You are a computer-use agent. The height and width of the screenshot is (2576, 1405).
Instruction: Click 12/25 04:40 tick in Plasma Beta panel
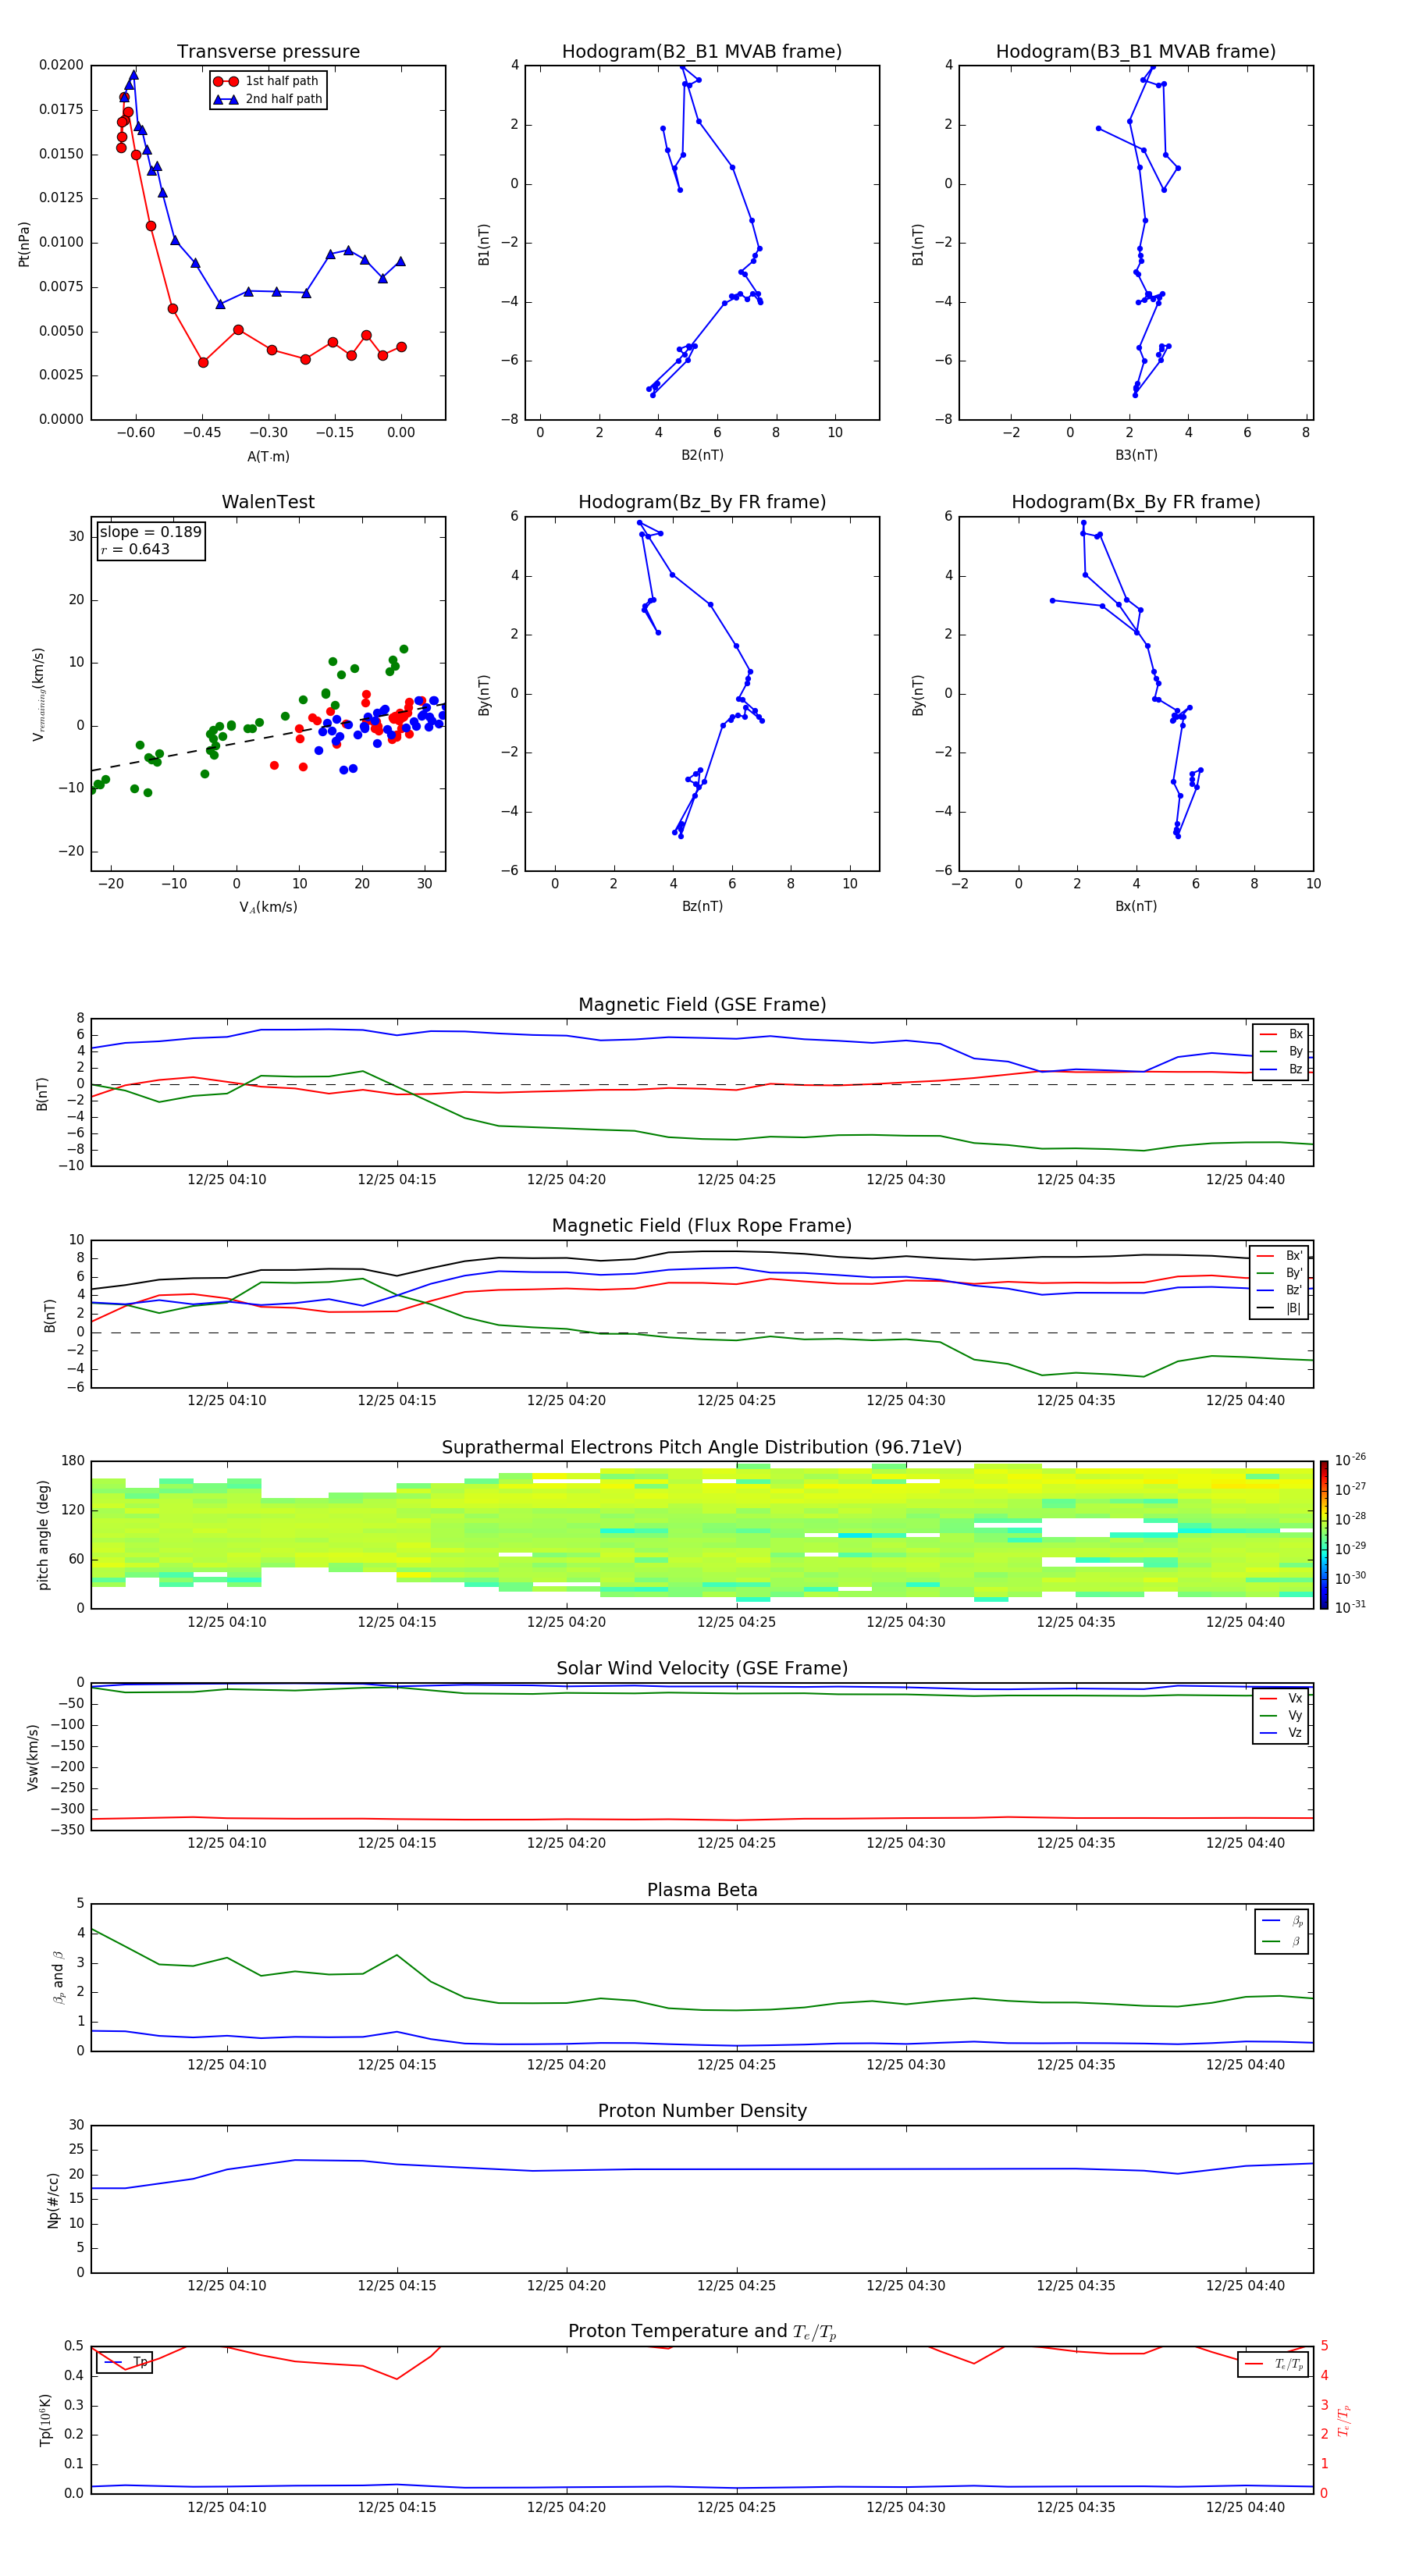tap(1245, 2065)
